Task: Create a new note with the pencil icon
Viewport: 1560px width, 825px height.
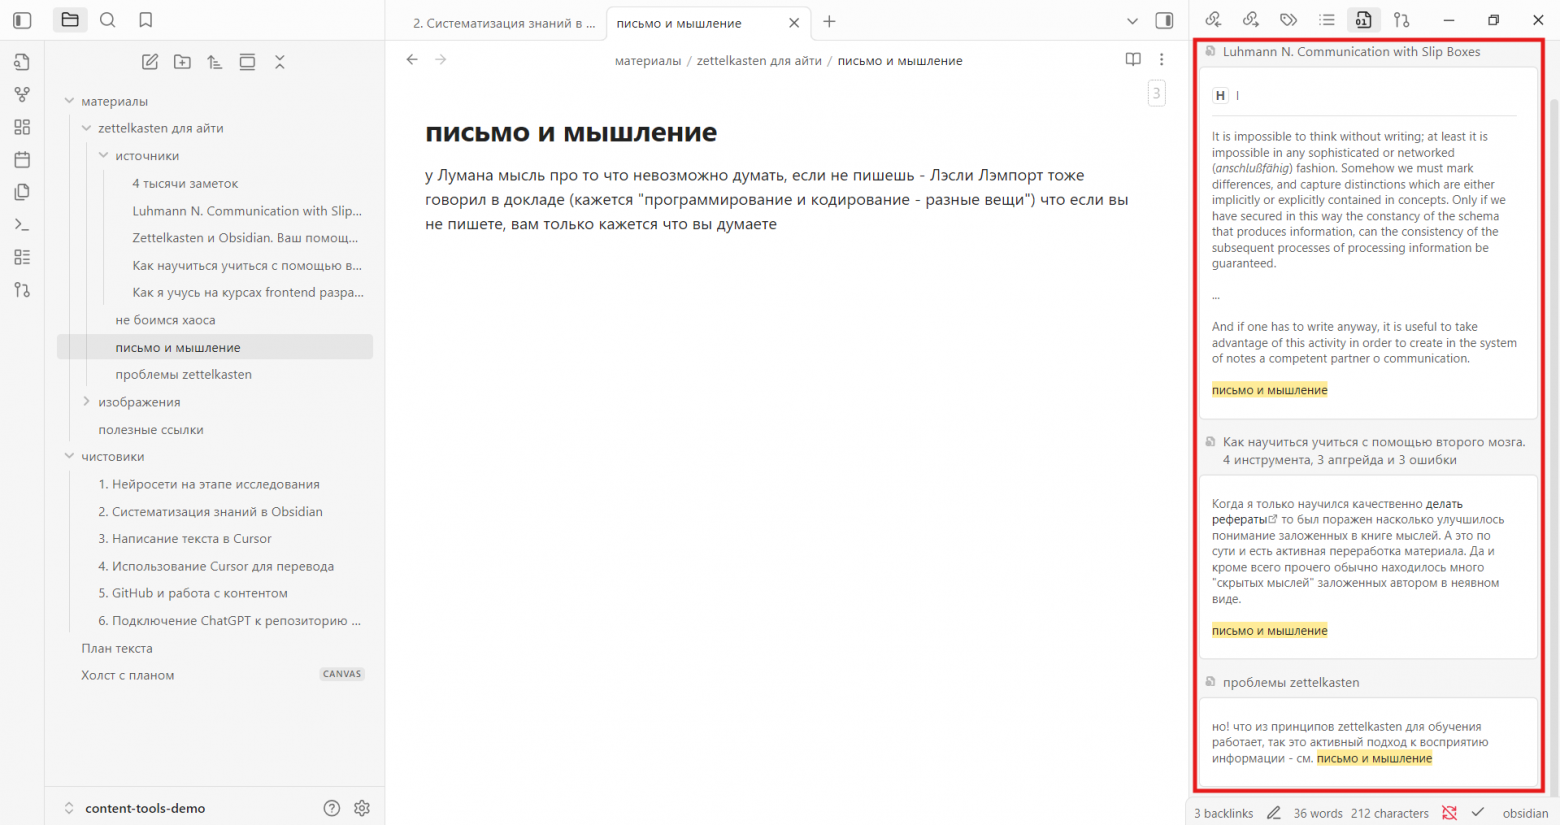Action: pos(149,61)
